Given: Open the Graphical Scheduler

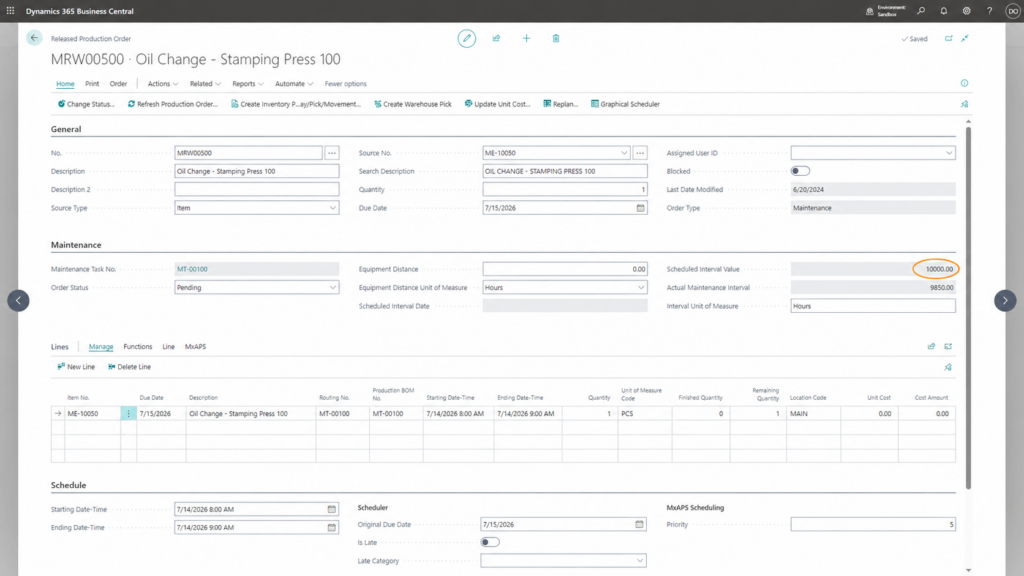Looking at the screenshot, I should tap(625, 104).
